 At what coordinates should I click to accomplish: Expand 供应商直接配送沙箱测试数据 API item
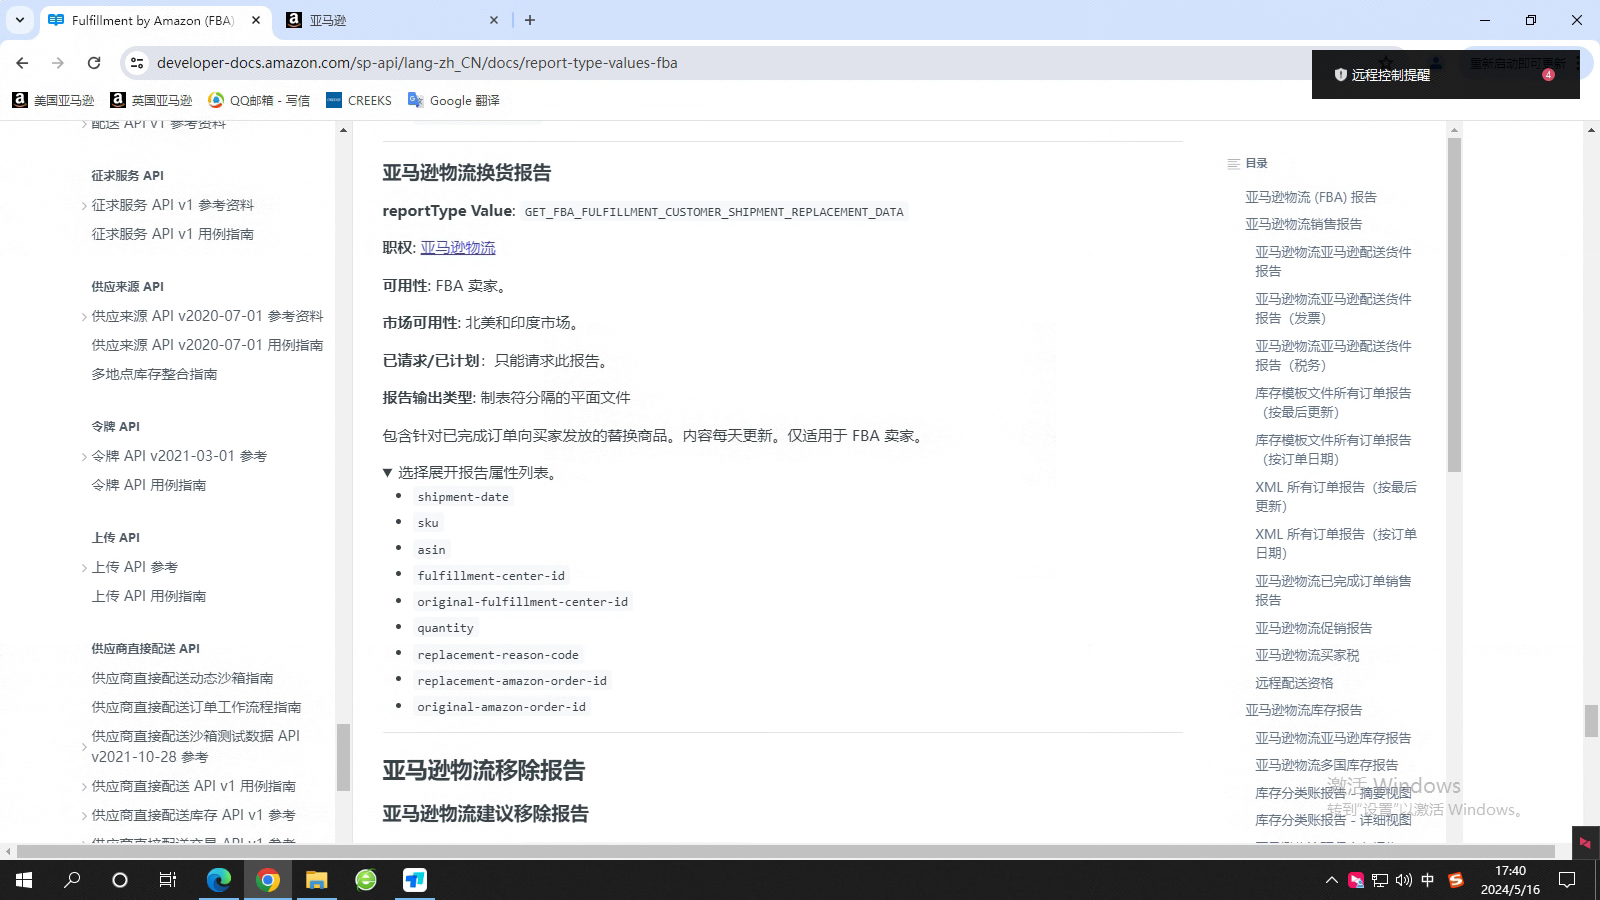[x=84, y=746]
